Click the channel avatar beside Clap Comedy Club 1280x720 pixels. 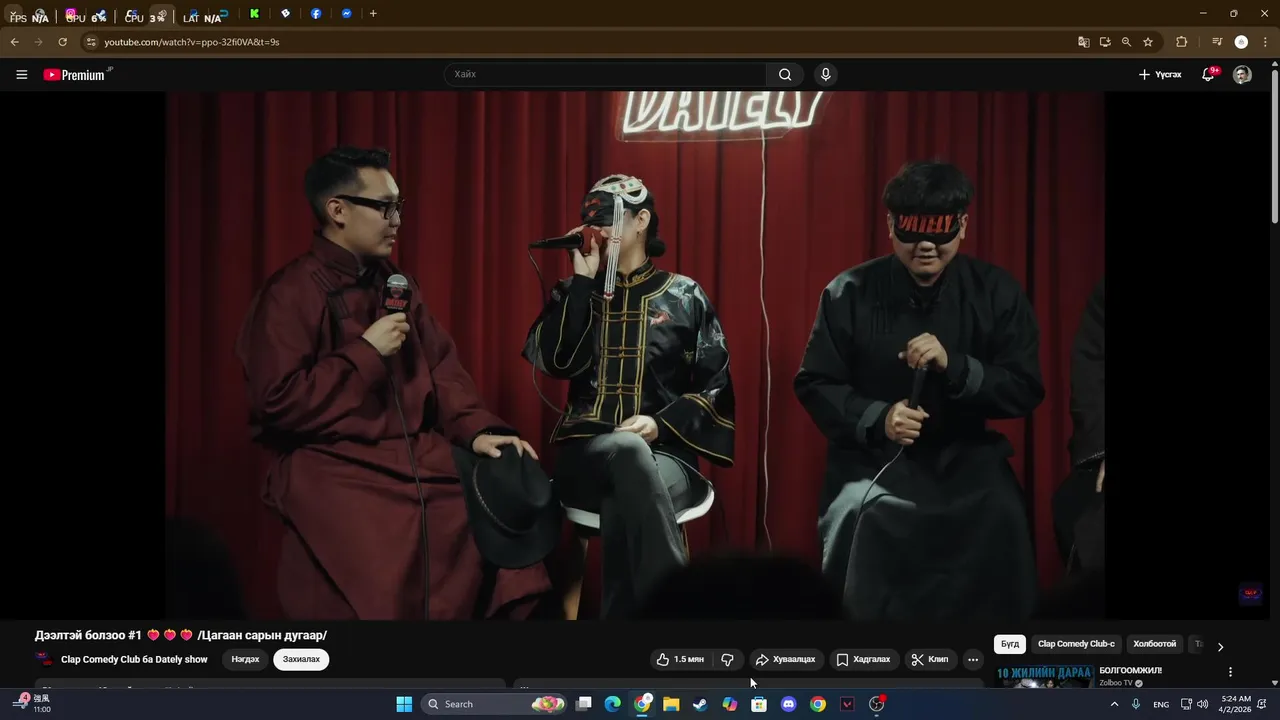[x=44, y=659]
